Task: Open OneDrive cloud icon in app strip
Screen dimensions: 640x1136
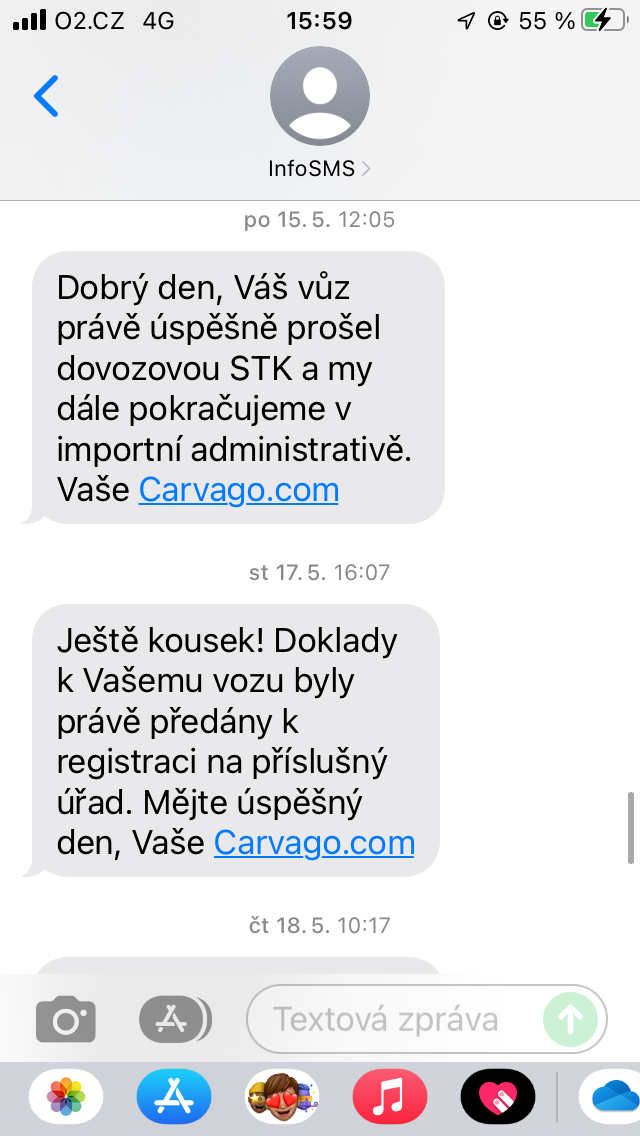Action: pos(611,1096)
